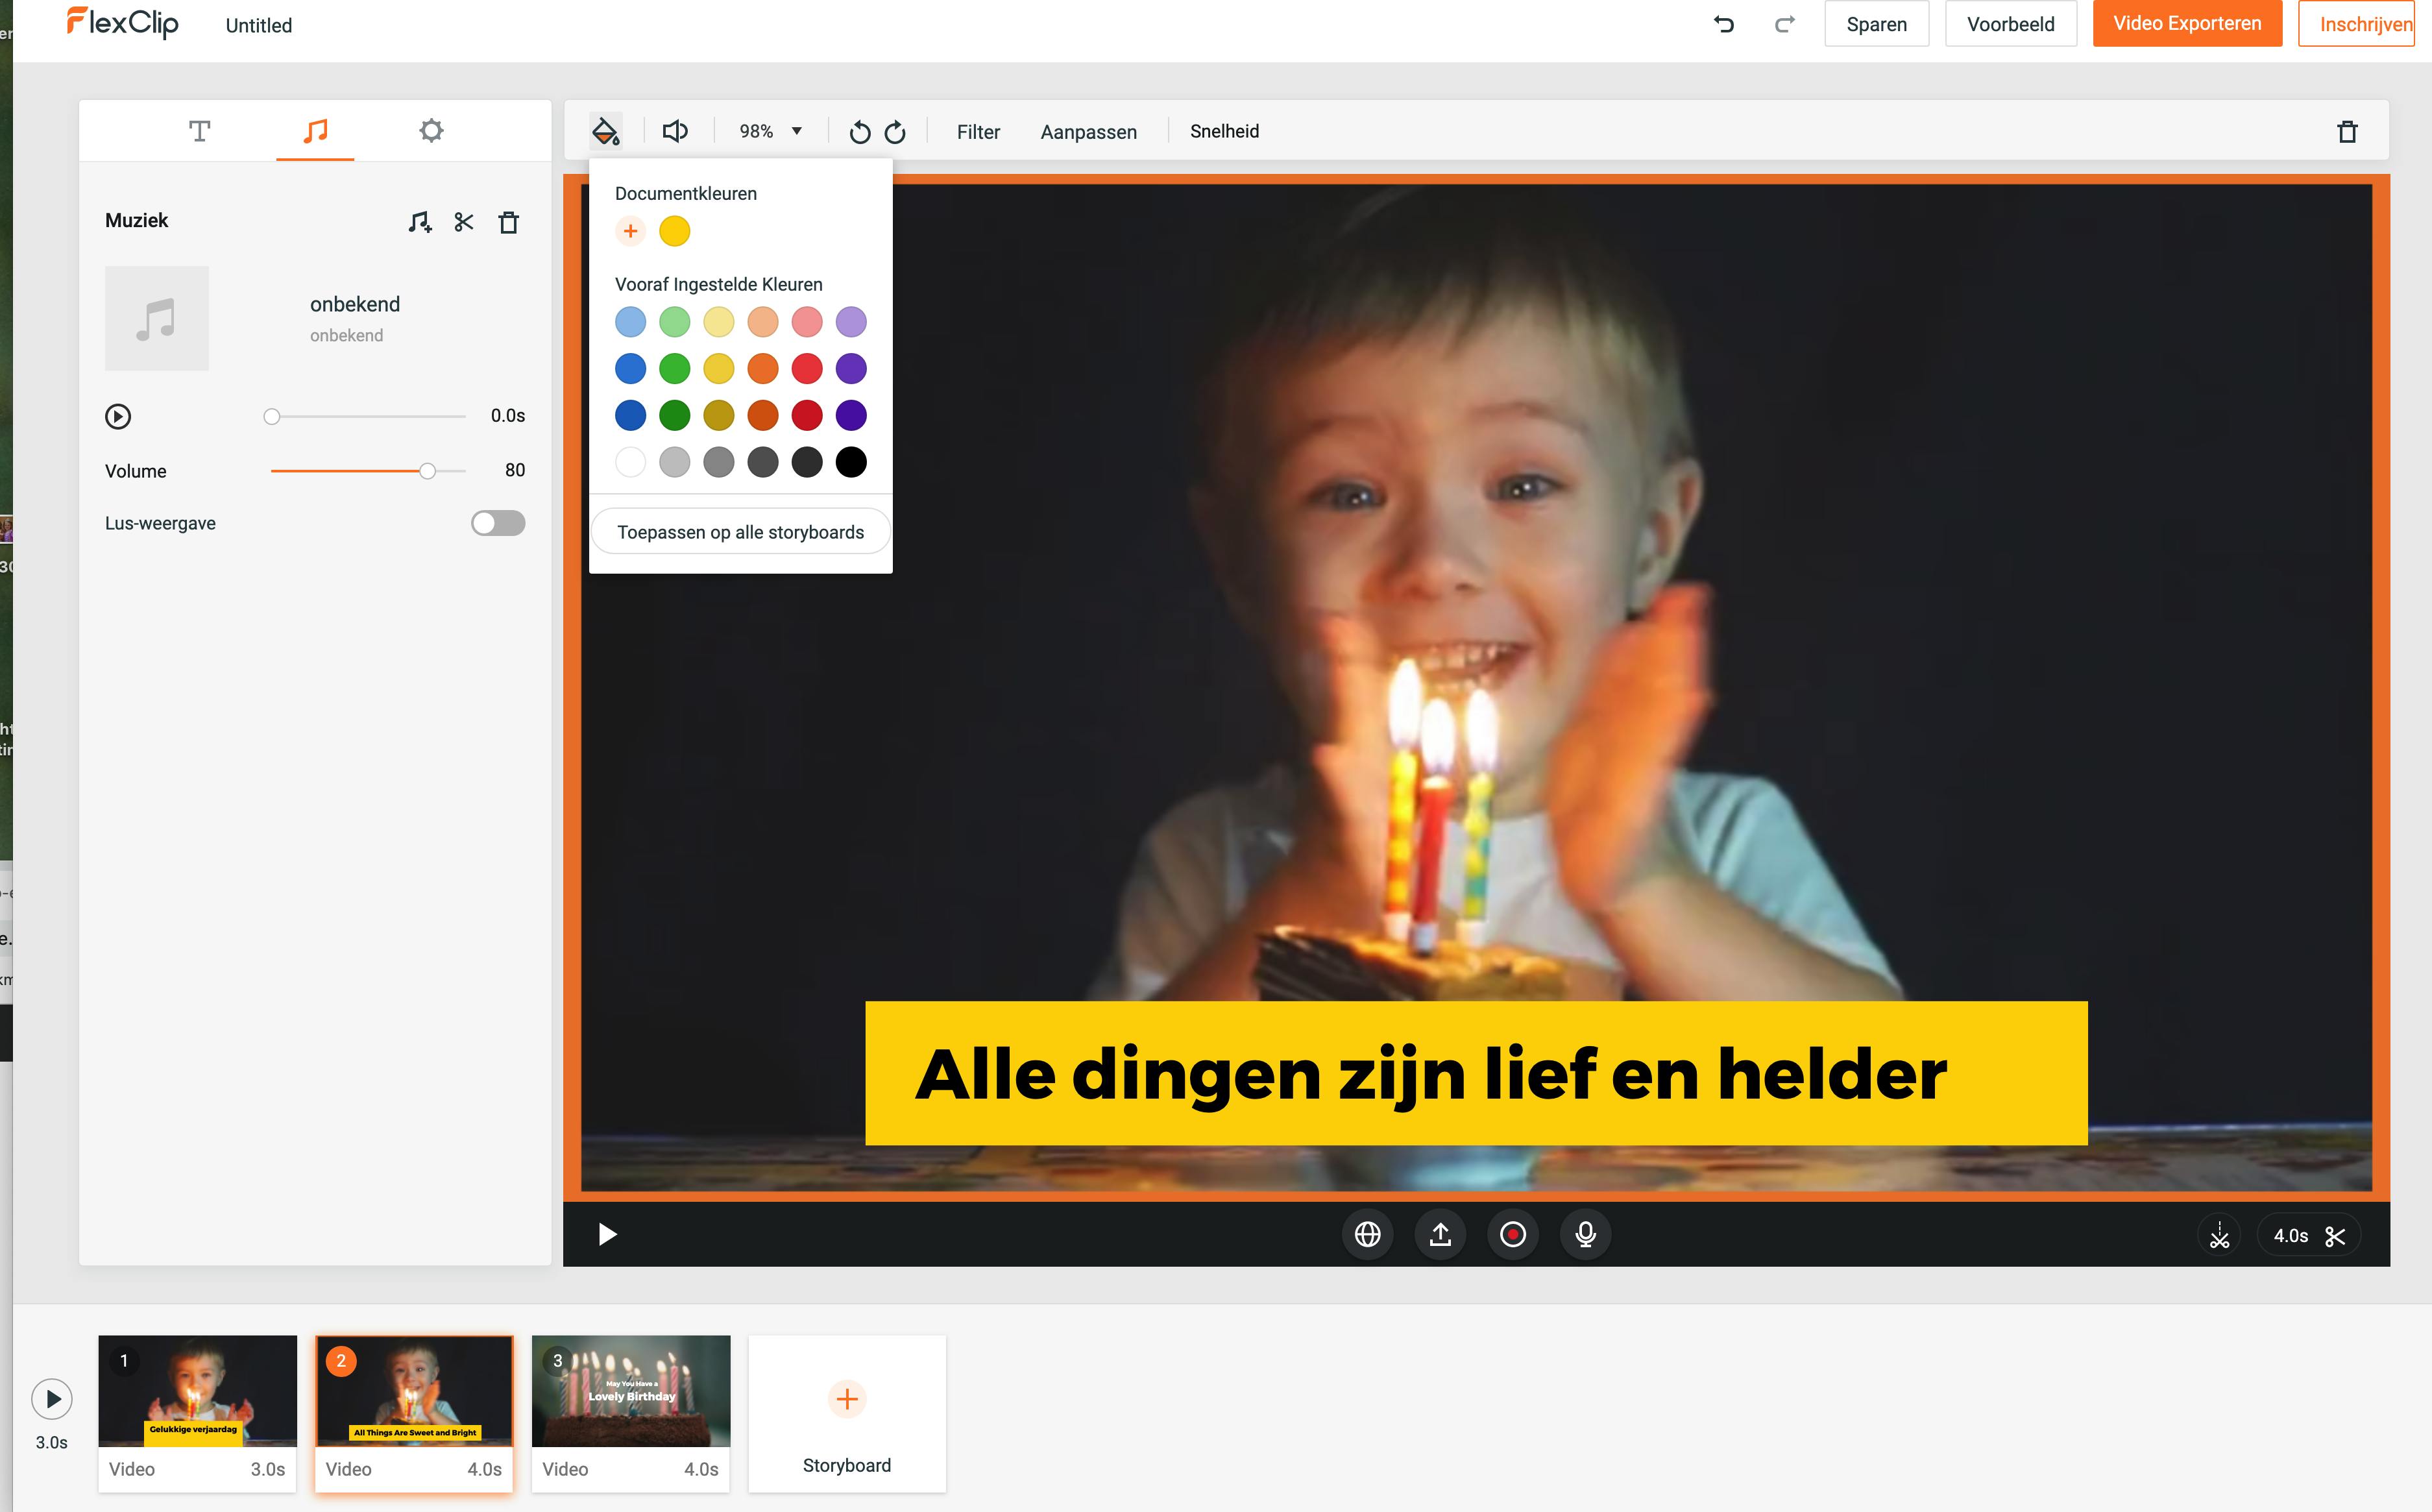The width and height of the screenshot is (2432, 1512).
Task: Click the add music icon
Action: [x=419, y=222]
